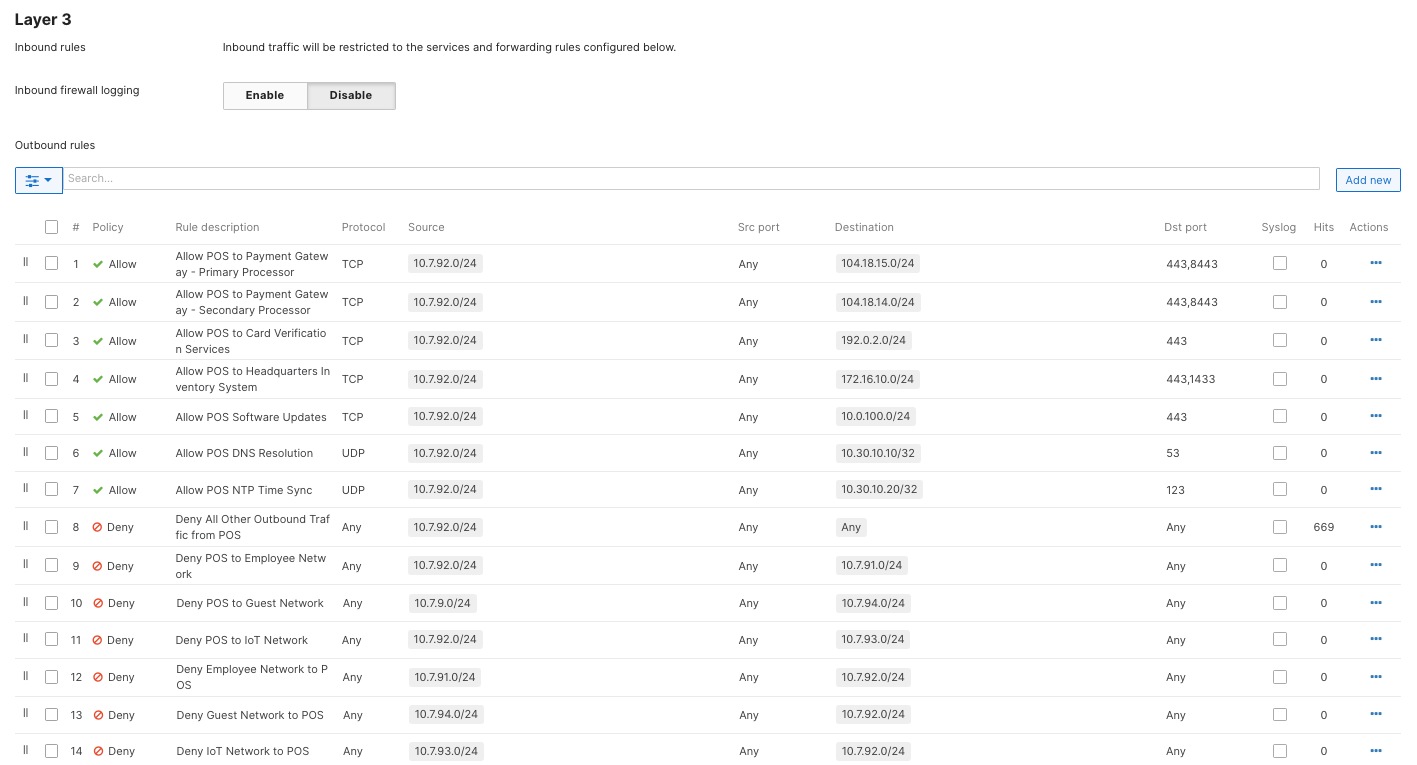
Task: Open the filter options icon above the rules table
Action: [31, 180]
